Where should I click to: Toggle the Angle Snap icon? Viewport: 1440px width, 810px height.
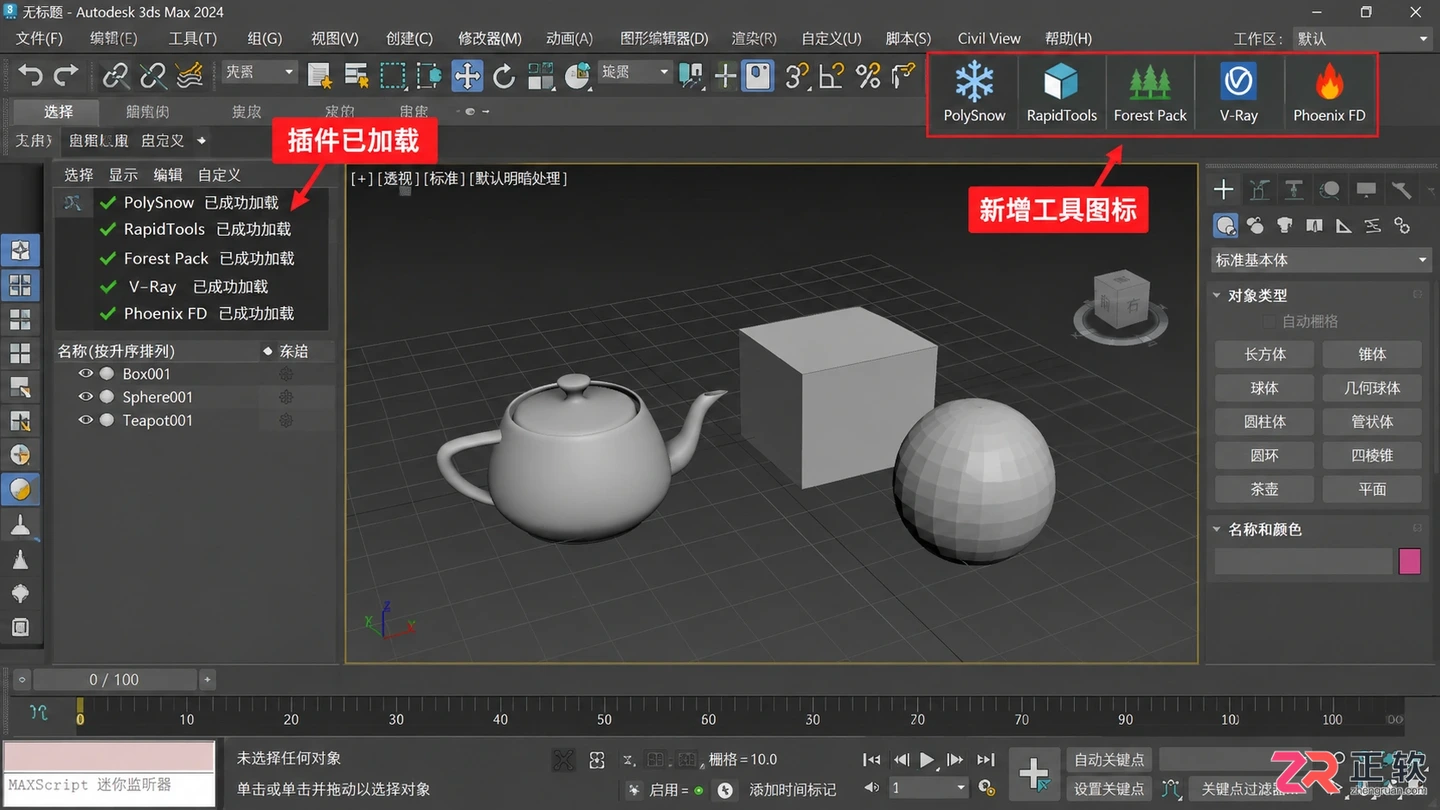click(x=831, y=75)
